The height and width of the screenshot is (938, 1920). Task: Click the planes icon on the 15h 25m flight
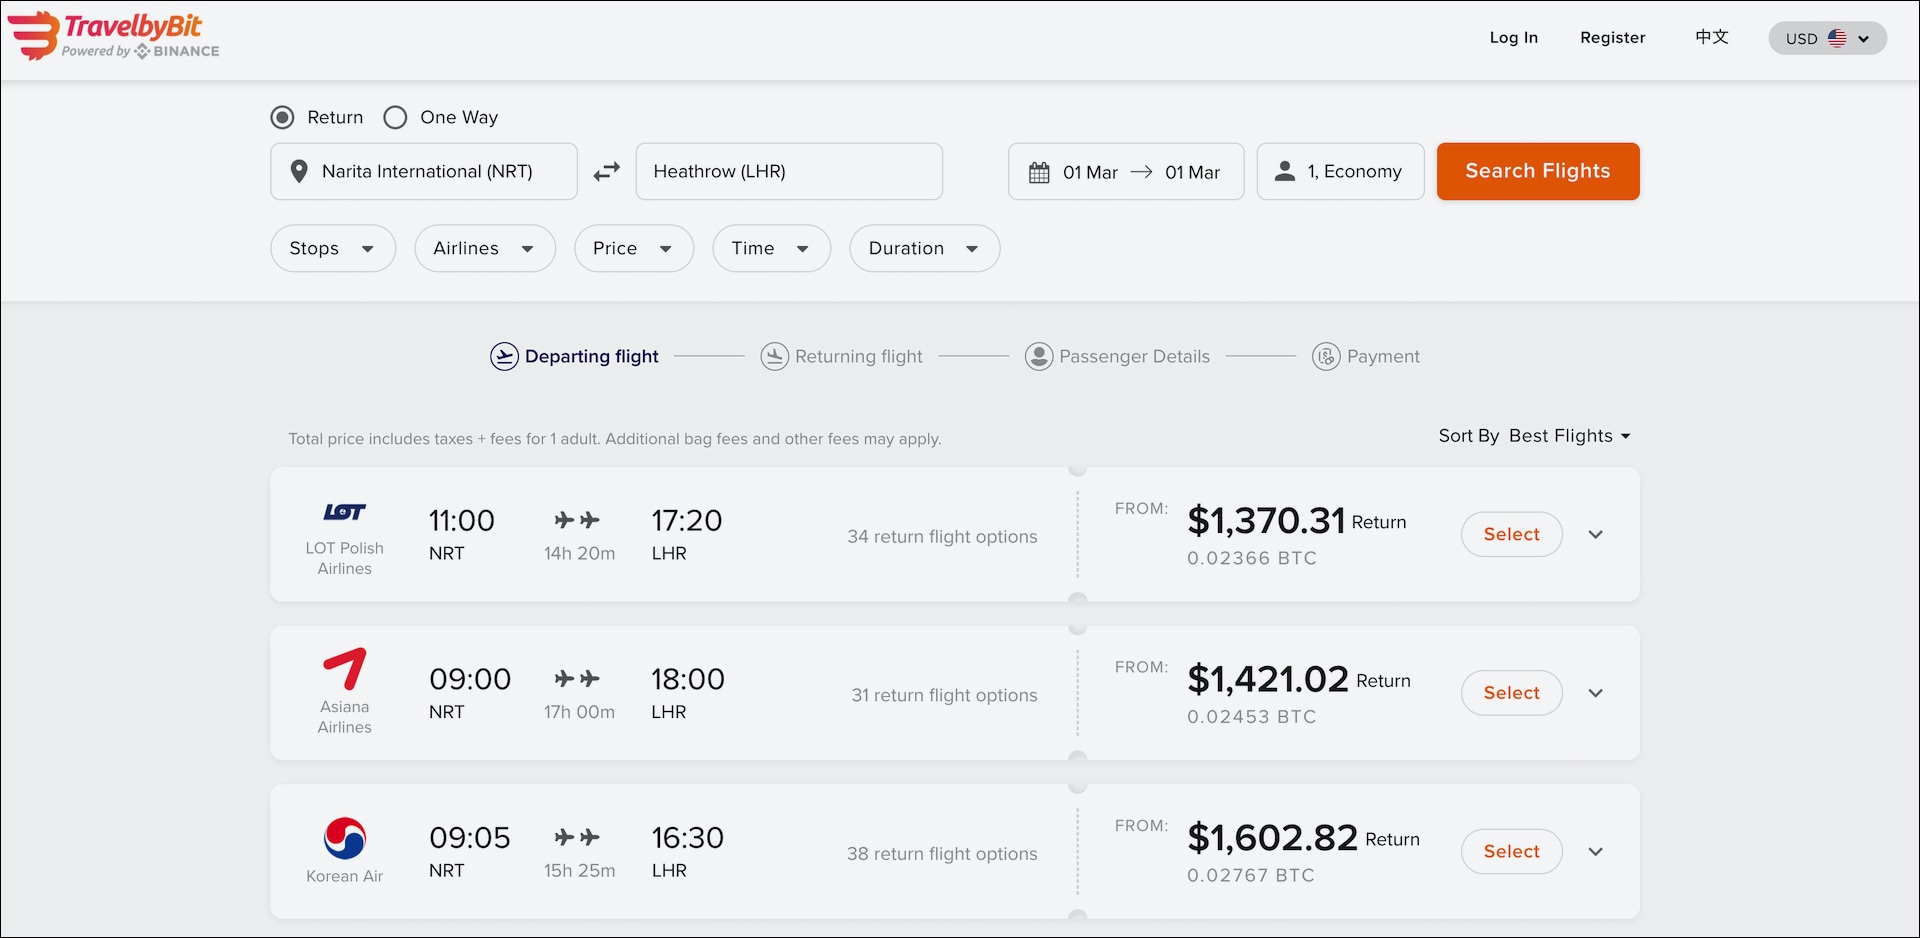click(x=577, y=837)
